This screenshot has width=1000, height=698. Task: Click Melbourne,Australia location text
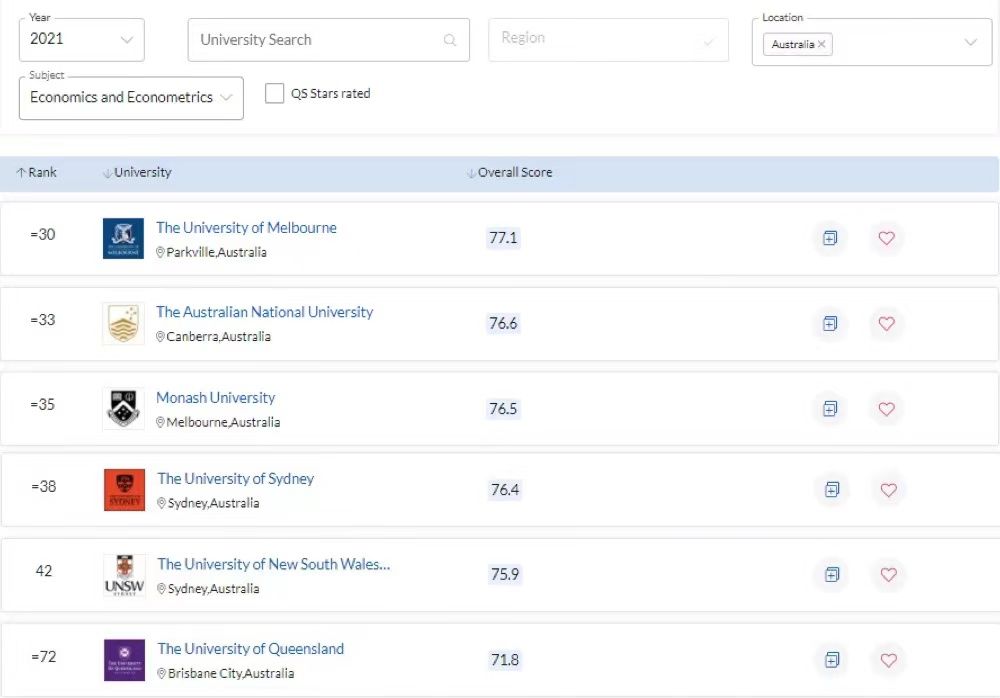(x=223, y=422)
